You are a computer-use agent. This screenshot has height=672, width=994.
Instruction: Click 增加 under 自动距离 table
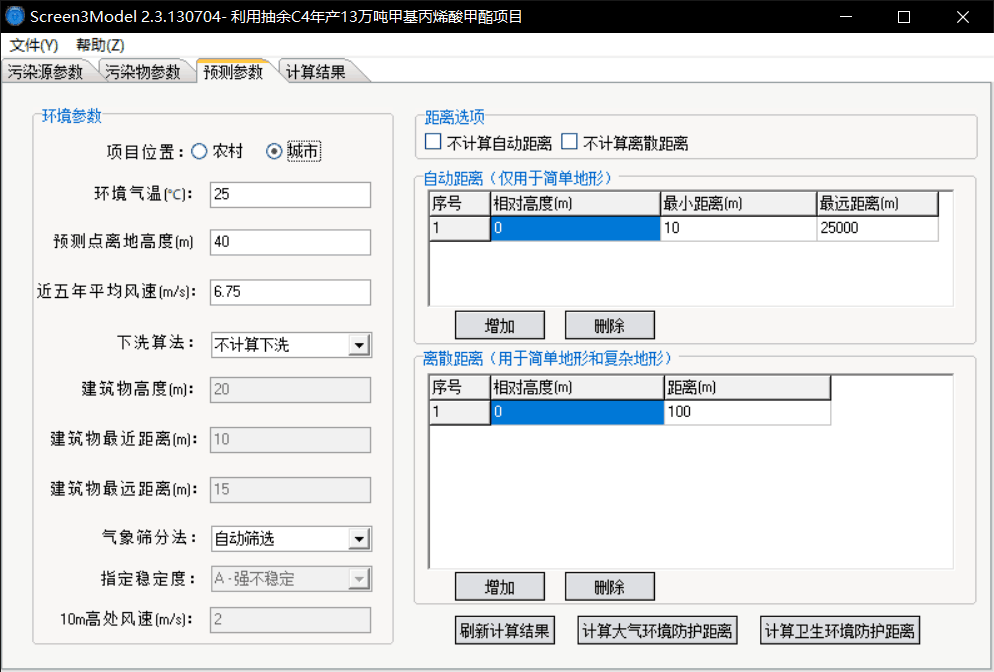coord(500,325)
